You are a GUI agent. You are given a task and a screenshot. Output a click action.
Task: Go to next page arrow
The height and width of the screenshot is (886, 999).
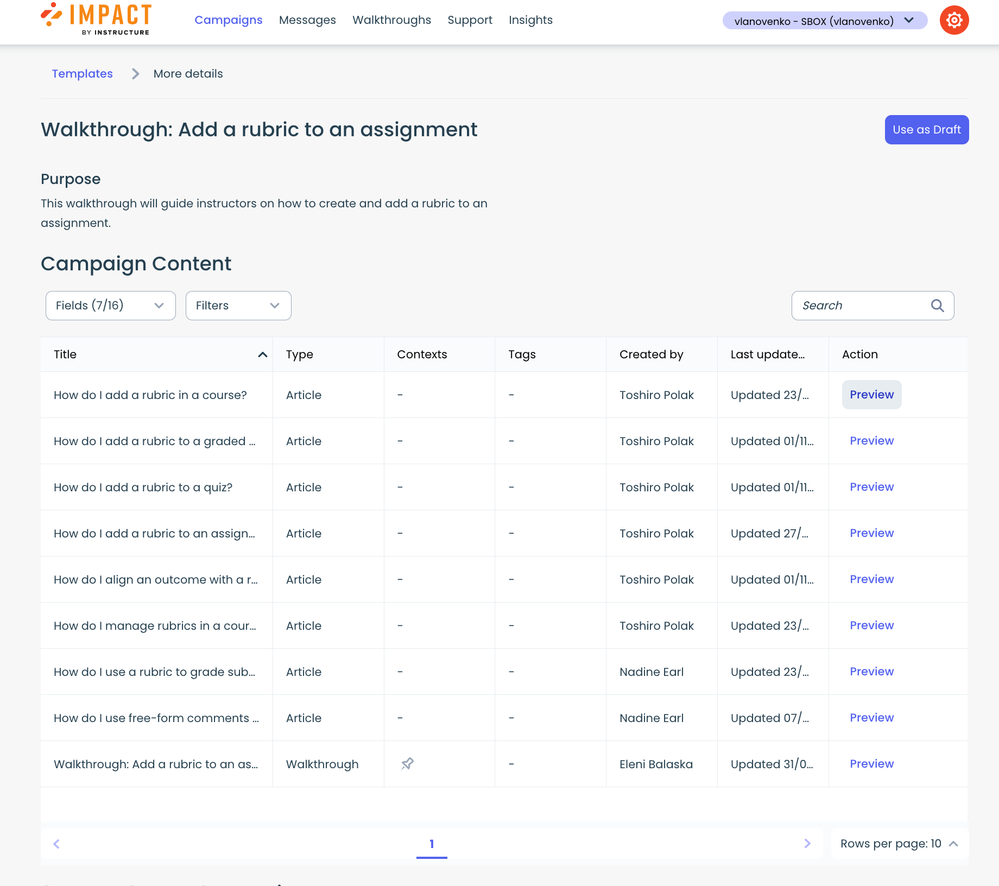point(807,844)
